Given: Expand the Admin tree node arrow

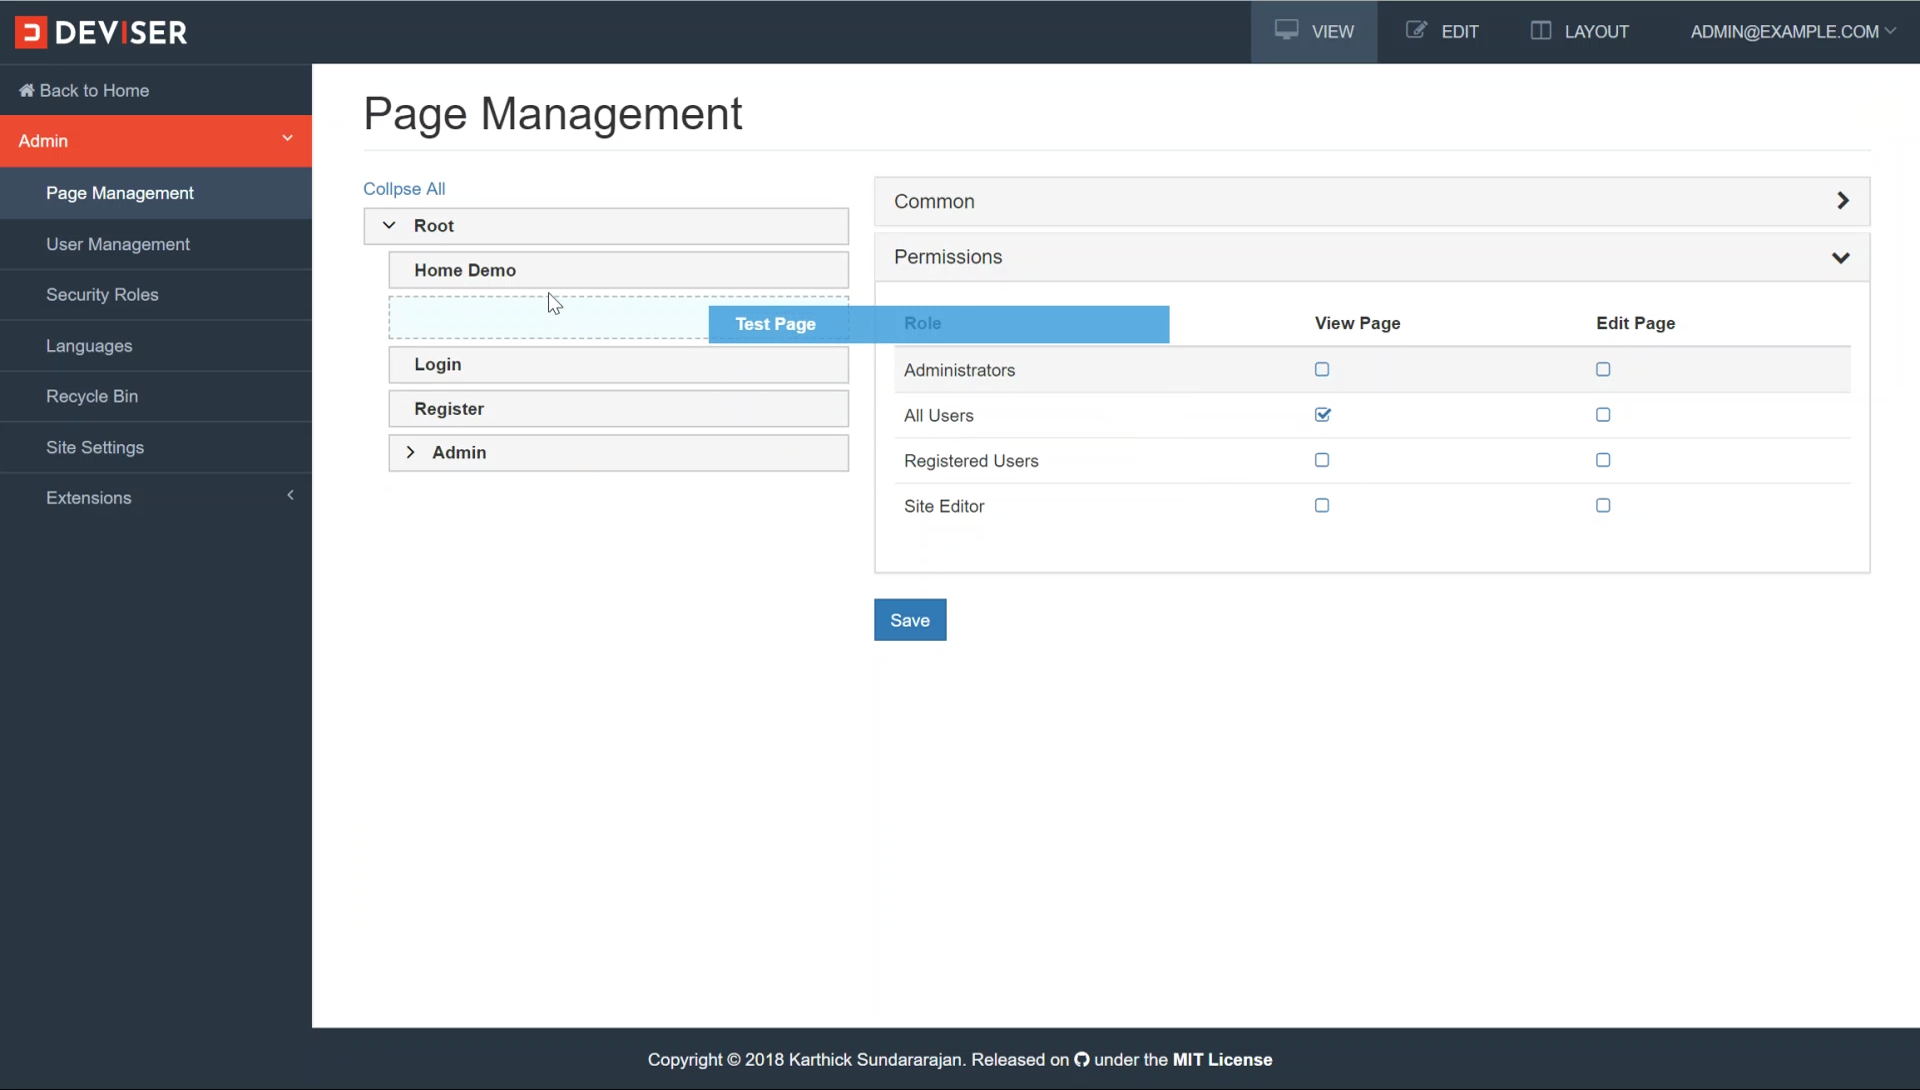Looking at the screenshot, I should point(410,452).
